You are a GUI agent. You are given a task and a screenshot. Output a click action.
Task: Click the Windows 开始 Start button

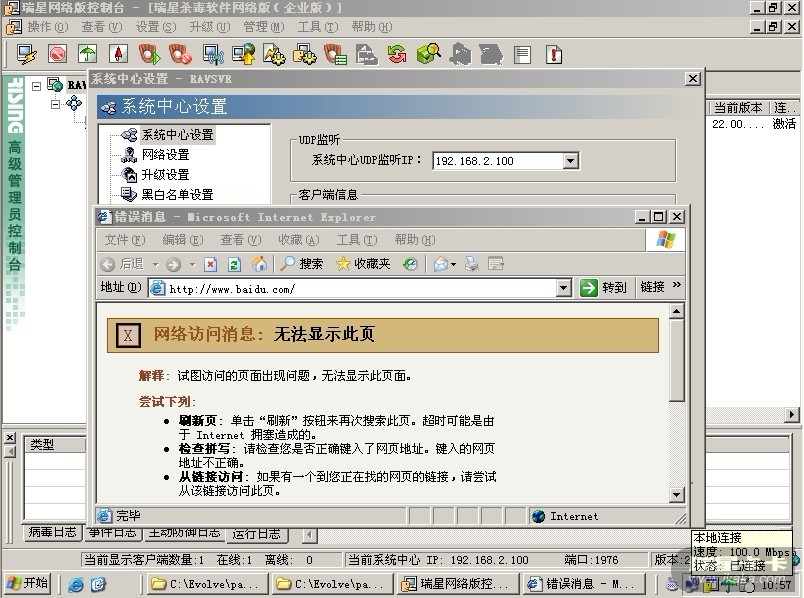(28, 583)
